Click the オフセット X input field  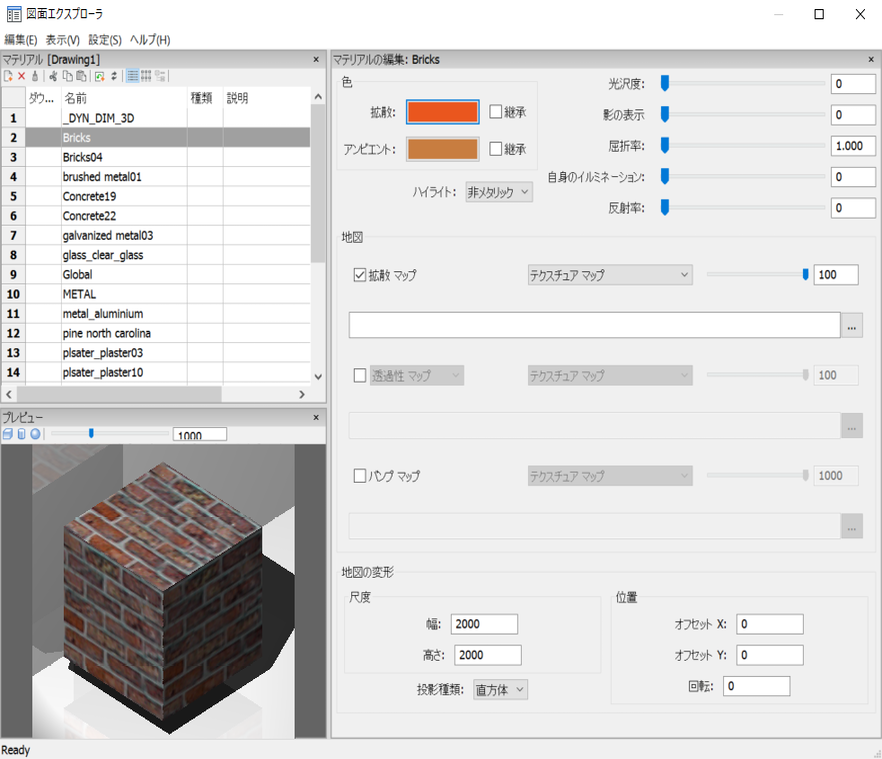[770, 624]
